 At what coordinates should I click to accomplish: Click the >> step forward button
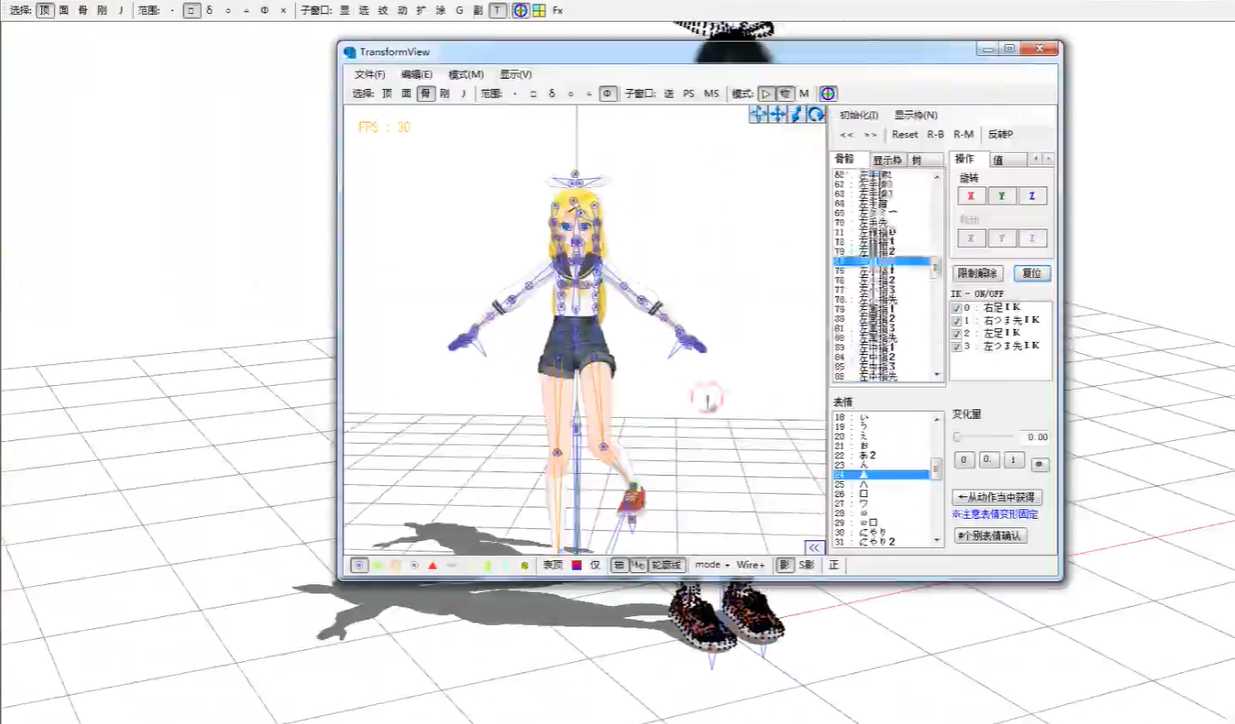[x=871, y=135]
